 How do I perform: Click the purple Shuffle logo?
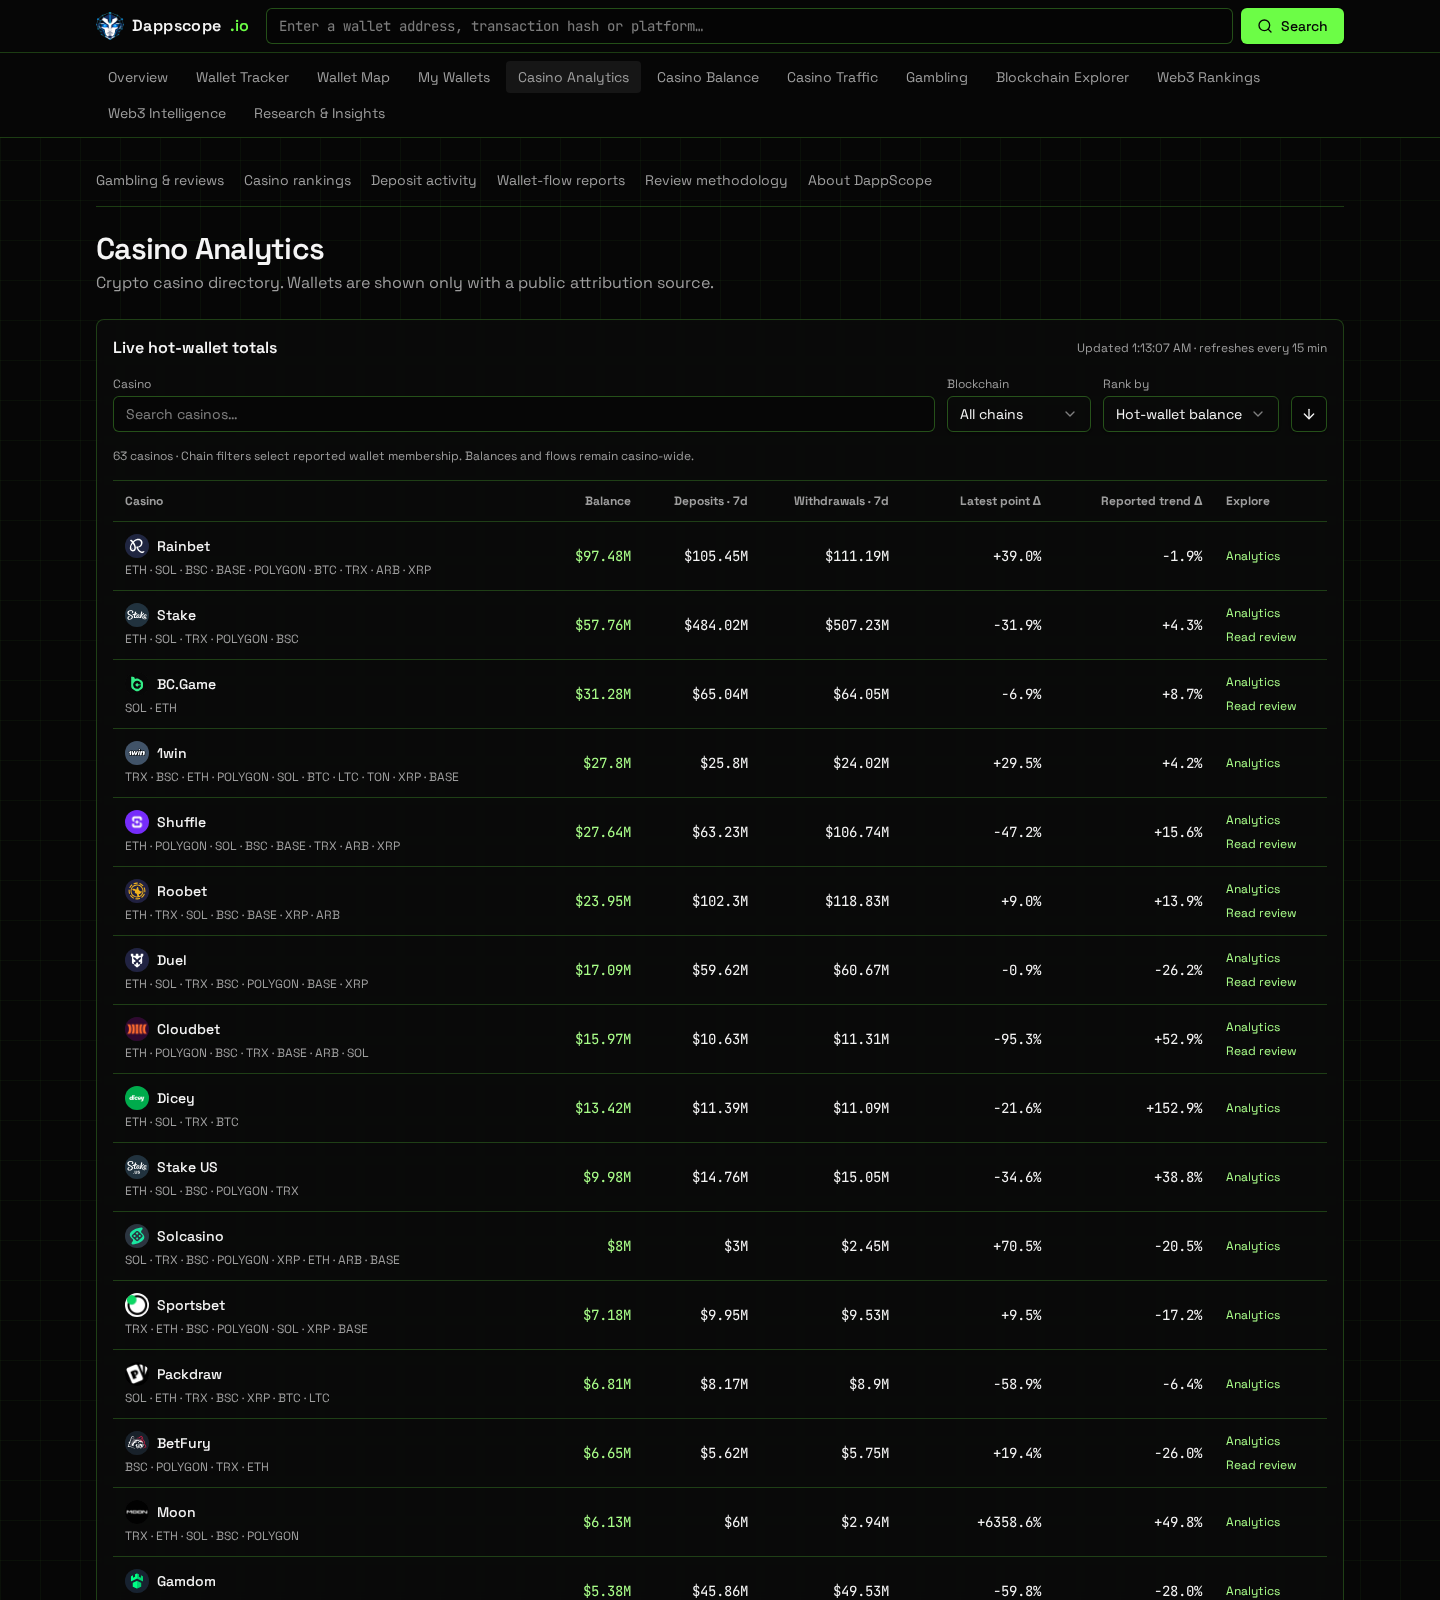tap(137, 822)
